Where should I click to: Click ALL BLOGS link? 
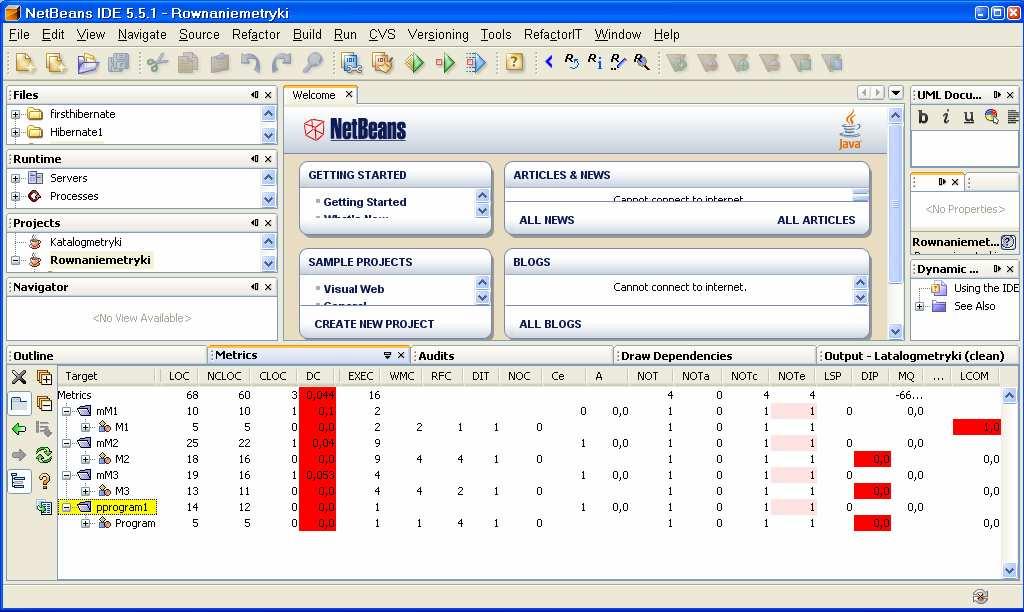pyautogui.click(x=550, y=324)
